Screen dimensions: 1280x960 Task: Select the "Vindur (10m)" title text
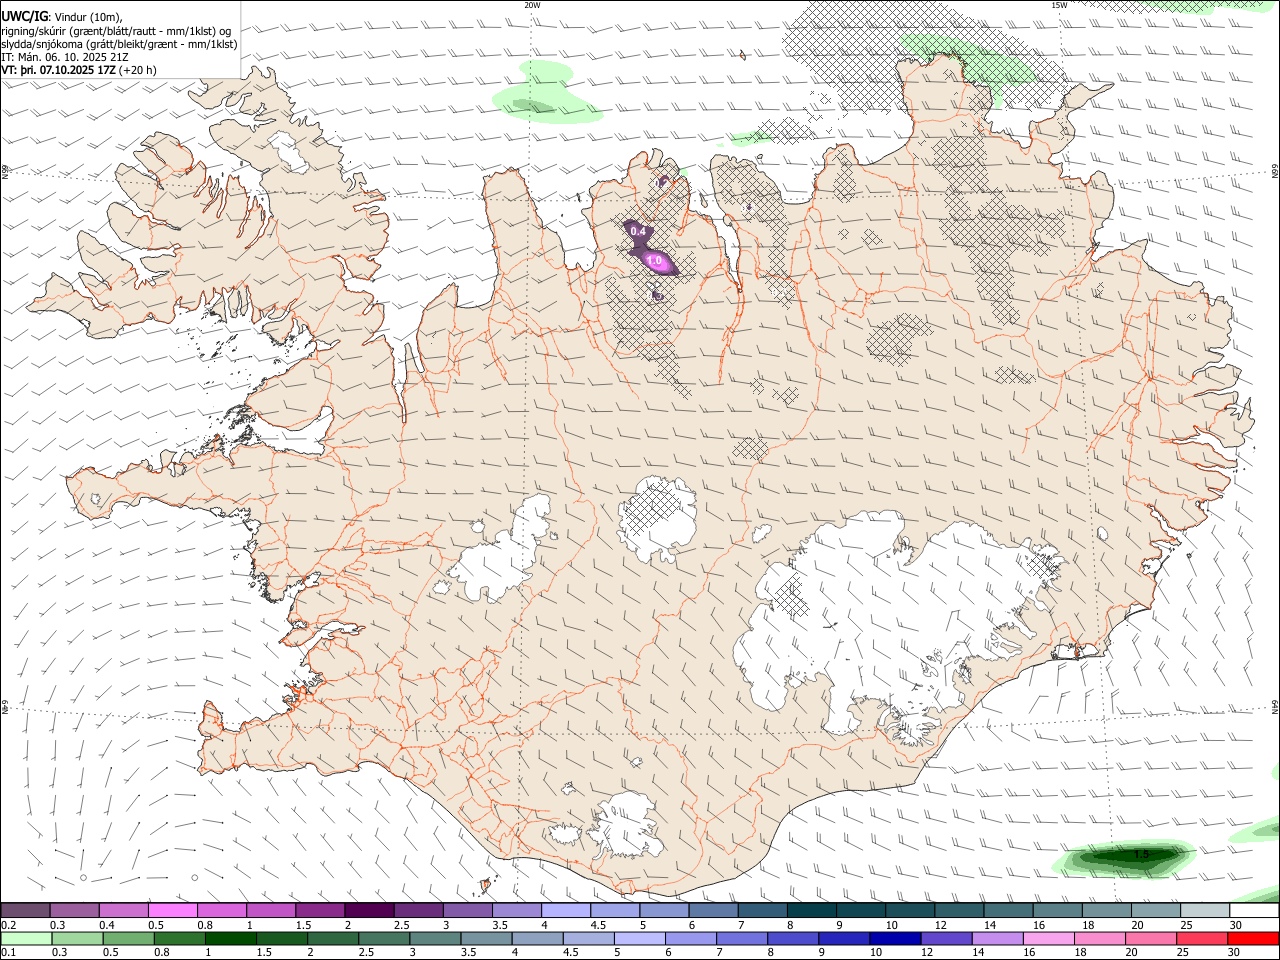87,16
